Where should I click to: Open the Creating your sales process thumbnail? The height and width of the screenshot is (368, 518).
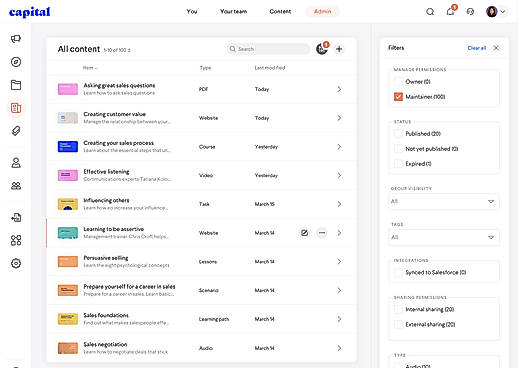point(68,147)
